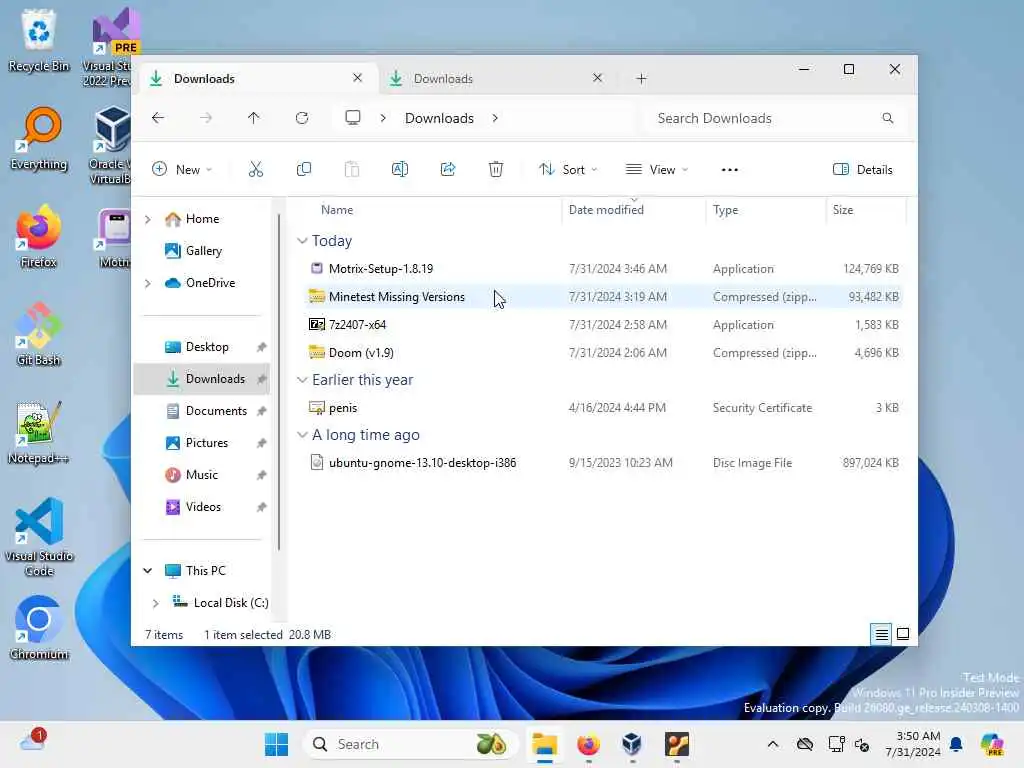Click the taskbar Search box
Viewport: 1024px width, 768px height.
pos(410,744)
